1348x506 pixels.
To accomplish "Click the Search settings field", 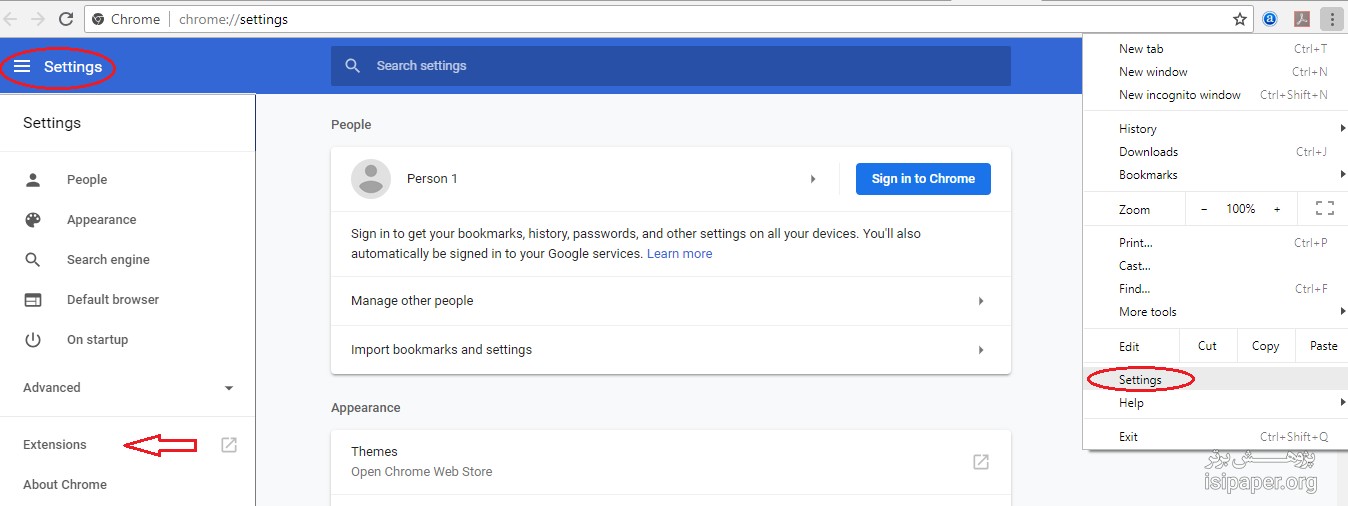I will pyautogui.click(x=671, y=66).
